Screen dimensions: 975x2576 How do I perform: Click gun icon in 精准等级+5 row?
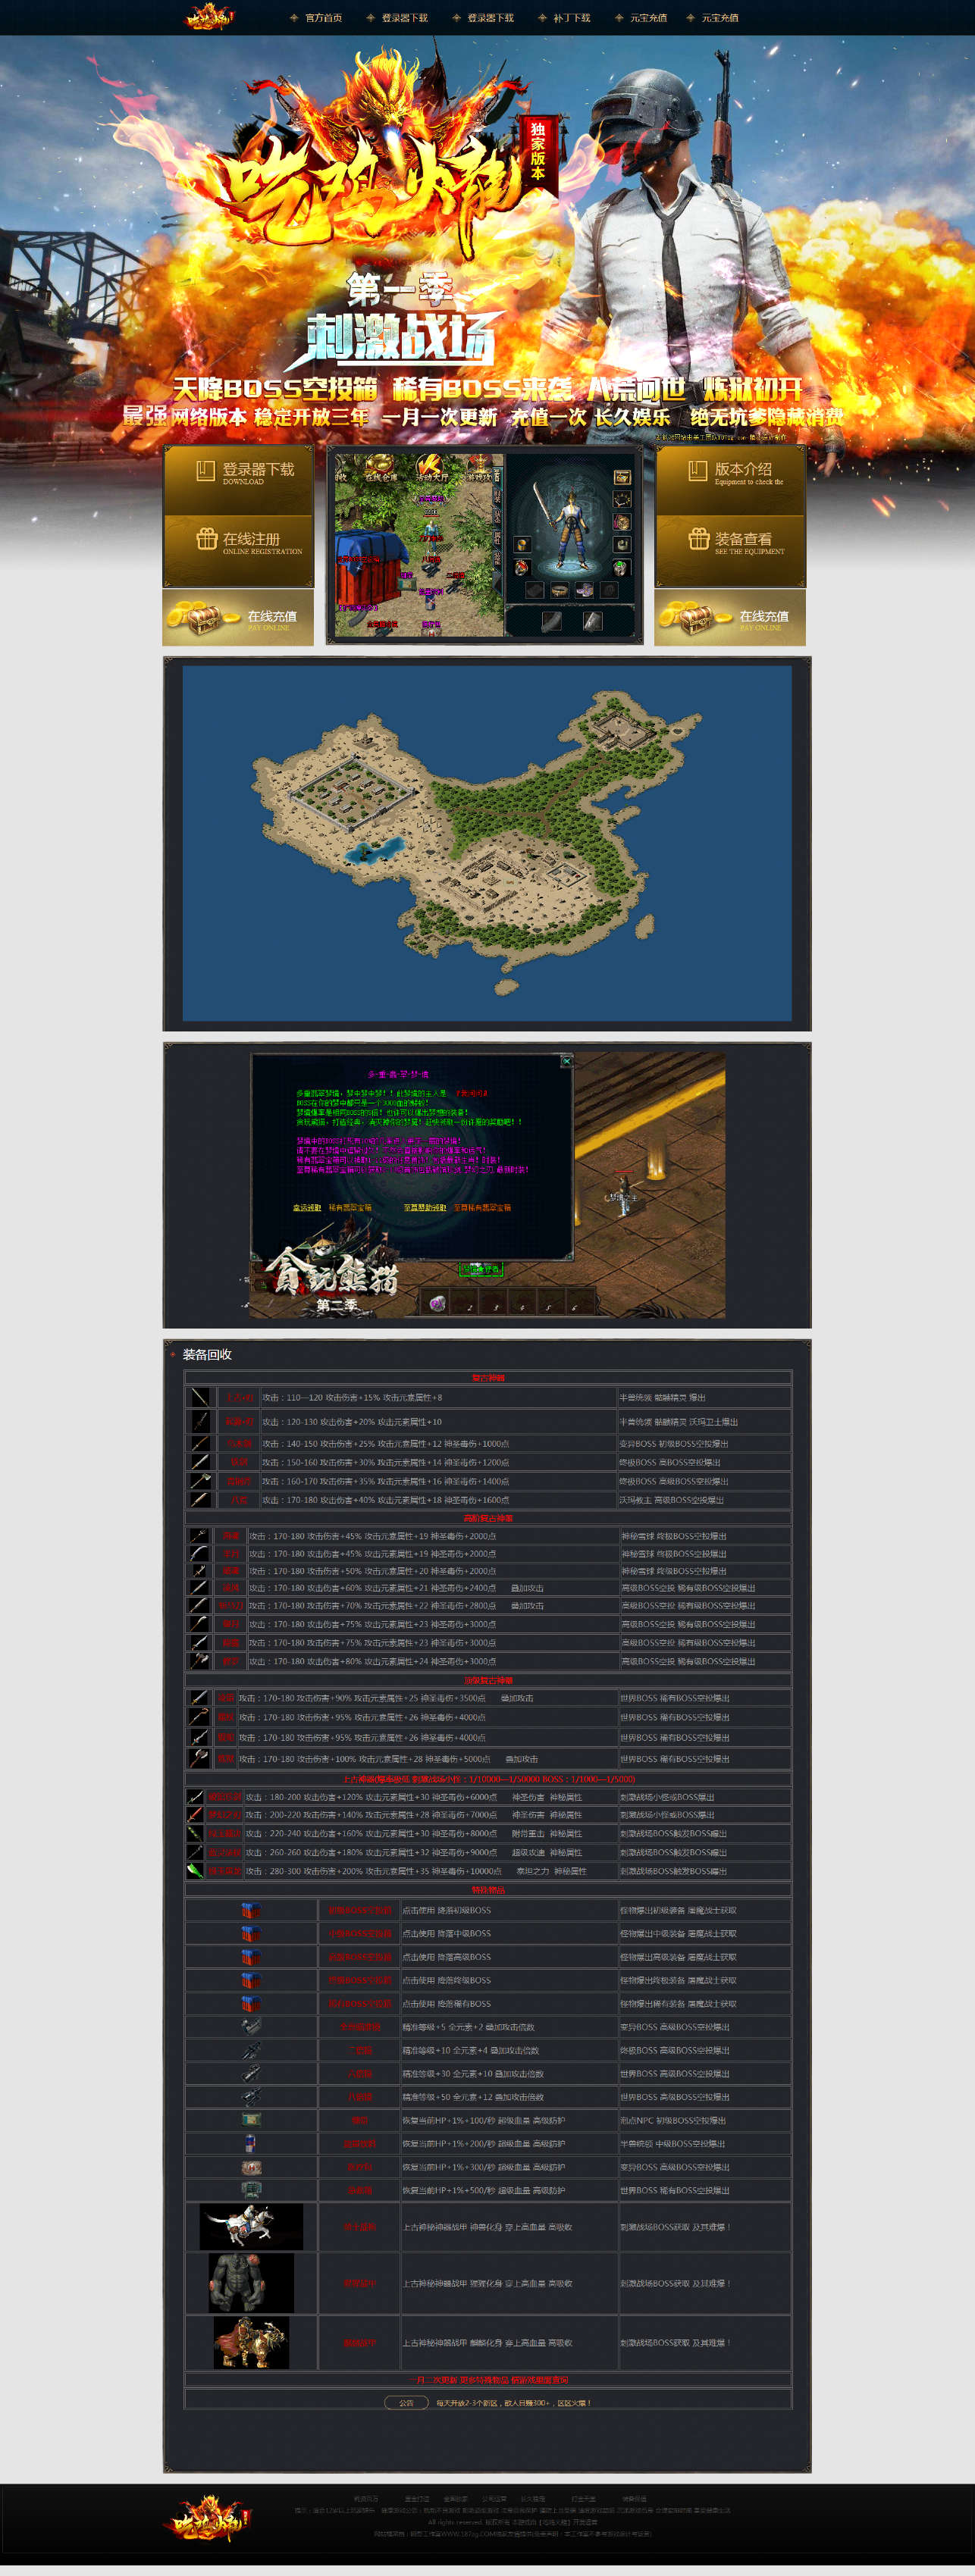(251, 2027)
